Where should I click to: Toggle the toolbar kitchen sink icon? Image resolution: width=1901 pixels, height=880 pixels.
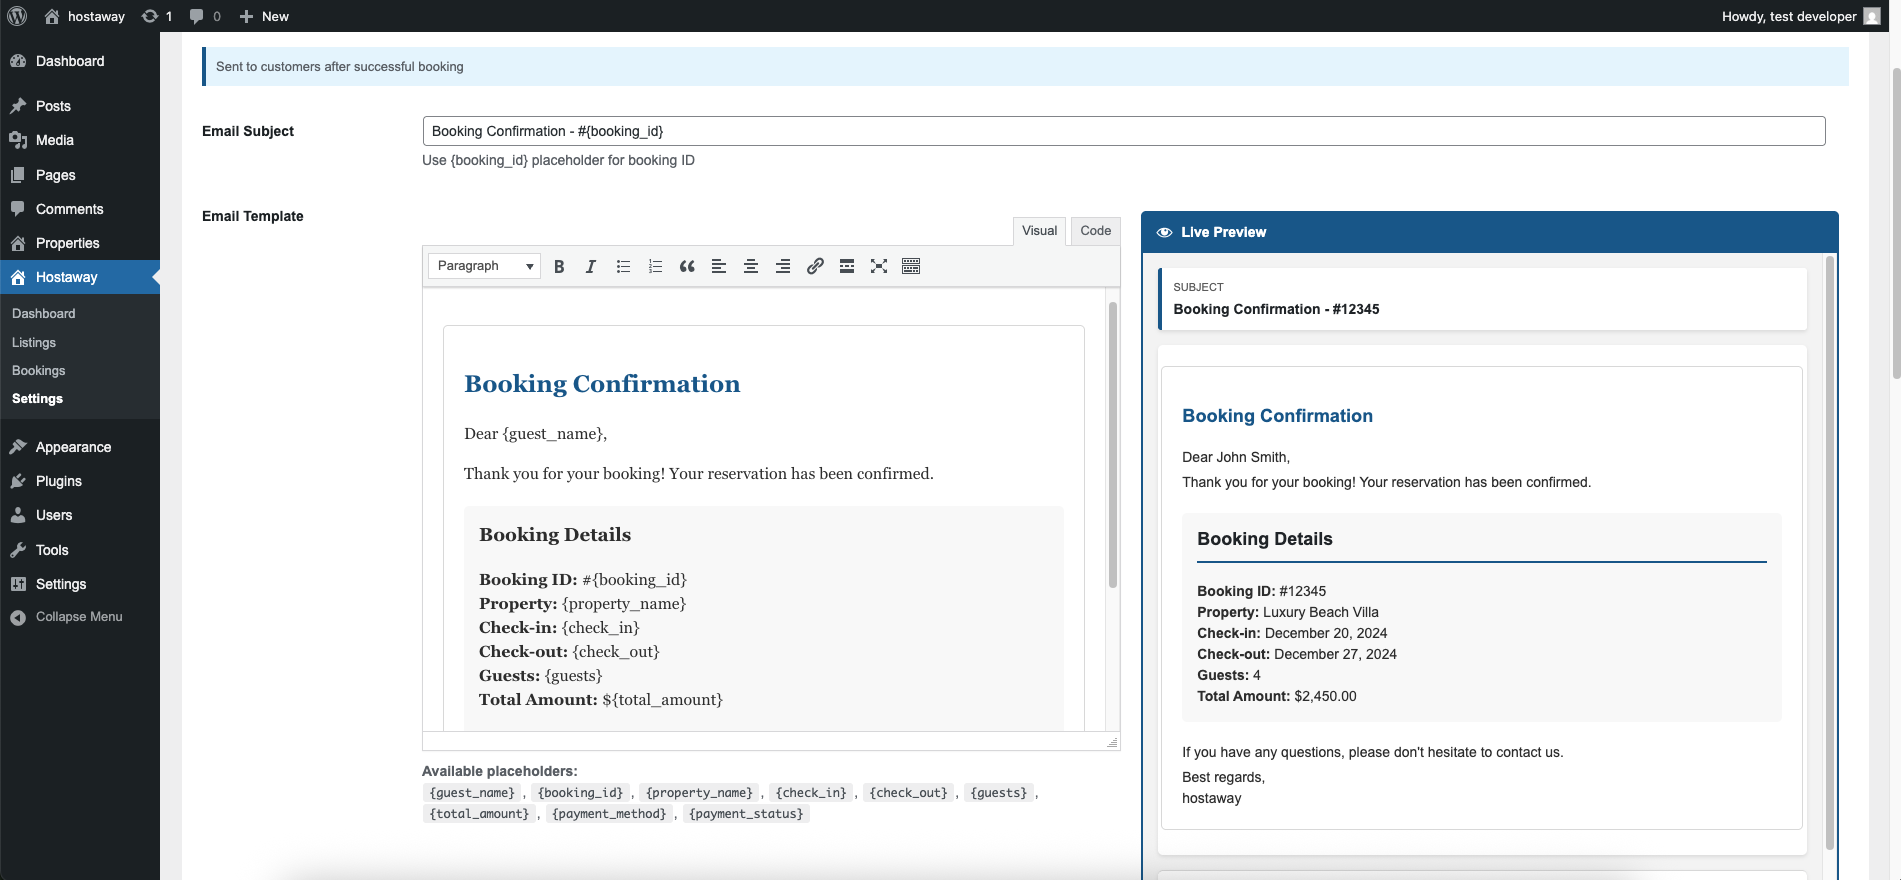point(911,266)
